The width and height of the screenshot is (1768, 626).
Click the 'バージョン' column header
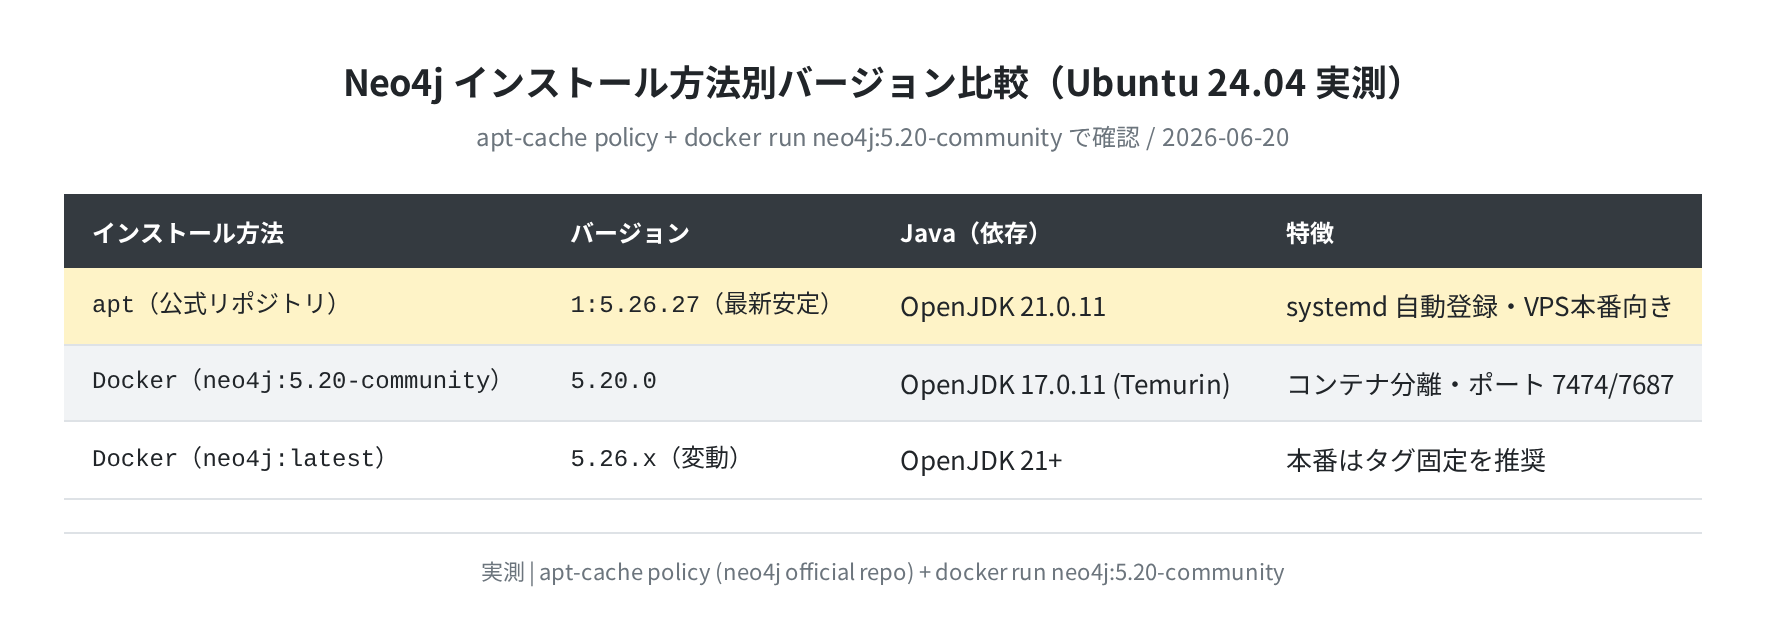point(630,233)
